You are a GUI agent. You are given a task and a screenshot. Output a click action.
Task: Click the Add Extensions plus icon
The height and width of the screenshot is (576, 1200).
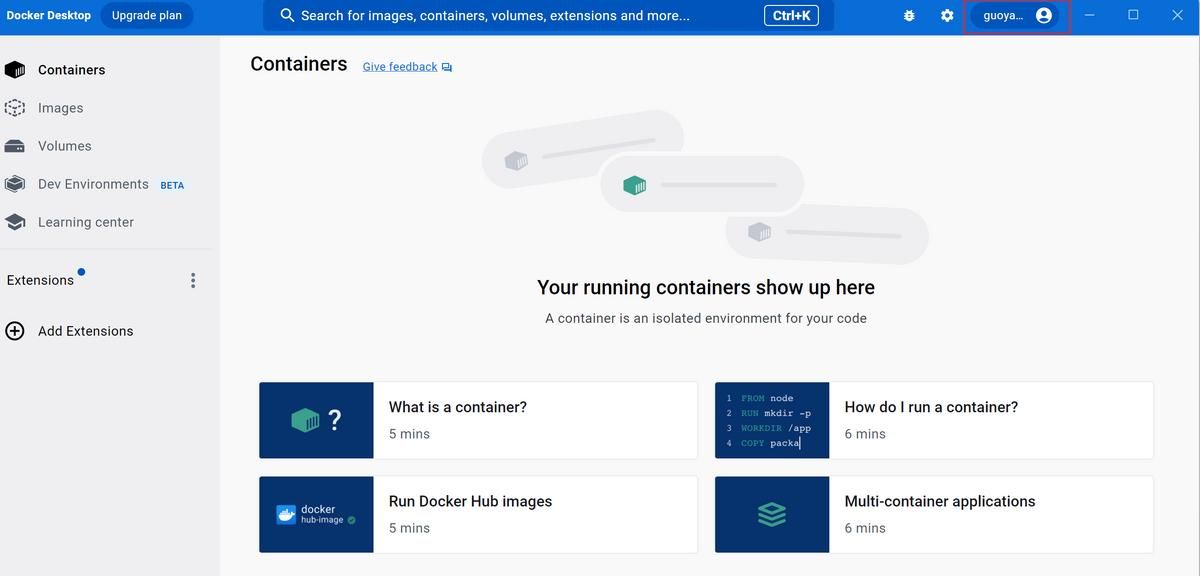pos(14,330)
